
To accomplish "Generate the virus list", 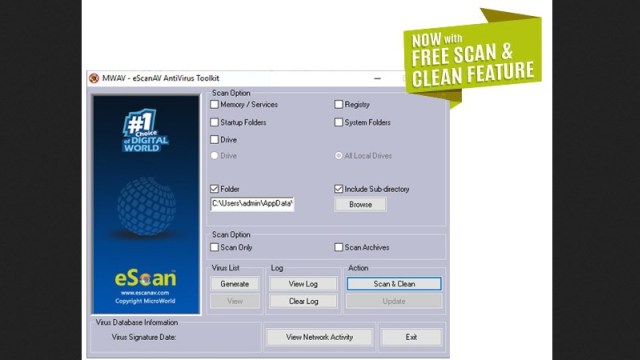I will pyautogui.click(x=235, y=284).
